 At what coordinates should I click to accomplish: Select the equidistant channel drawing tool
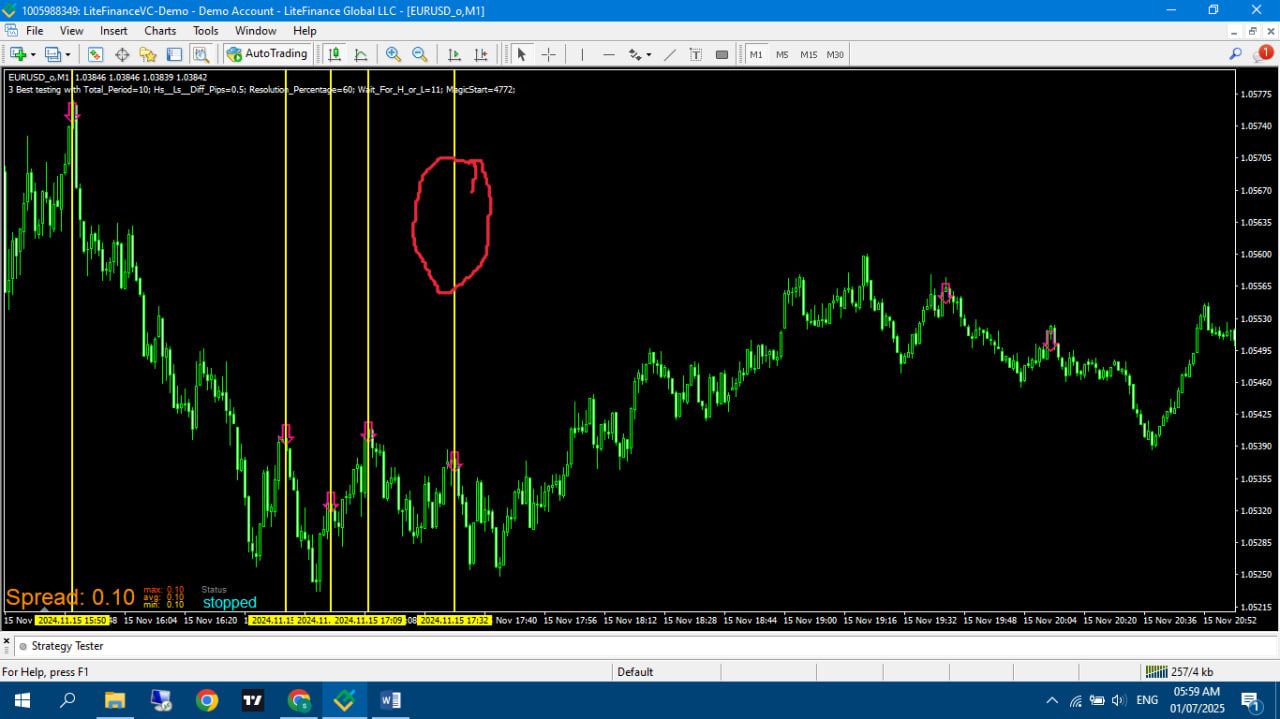click(x=634, y=54)
